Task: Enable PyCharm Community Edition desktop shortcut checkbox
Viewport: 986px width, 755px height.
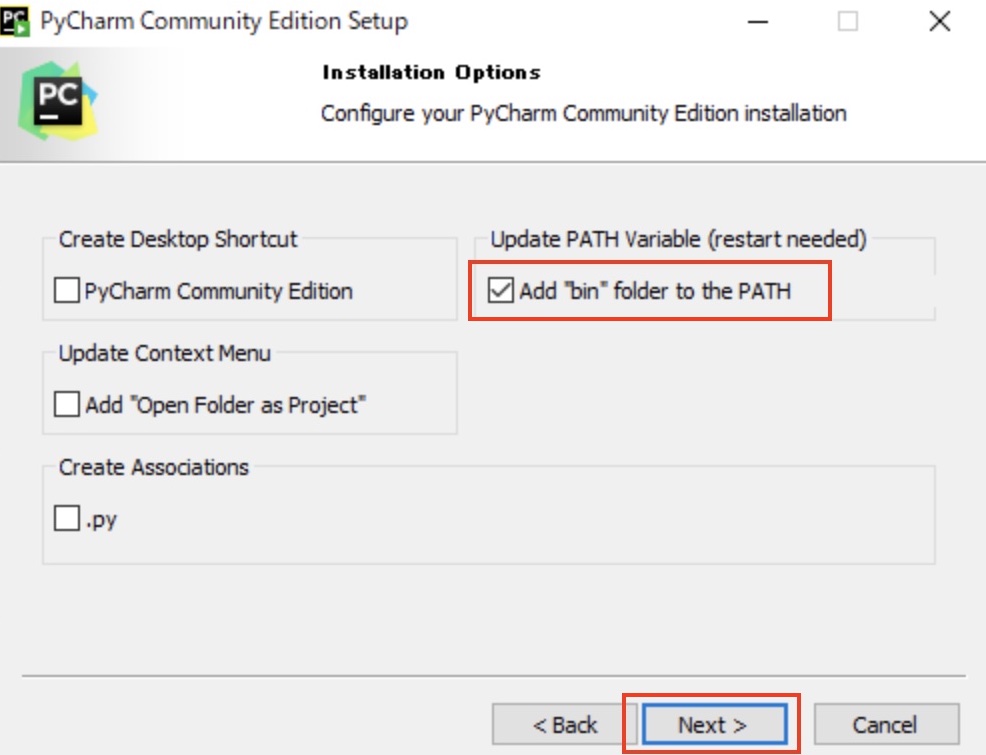Action: pos(67,291)
